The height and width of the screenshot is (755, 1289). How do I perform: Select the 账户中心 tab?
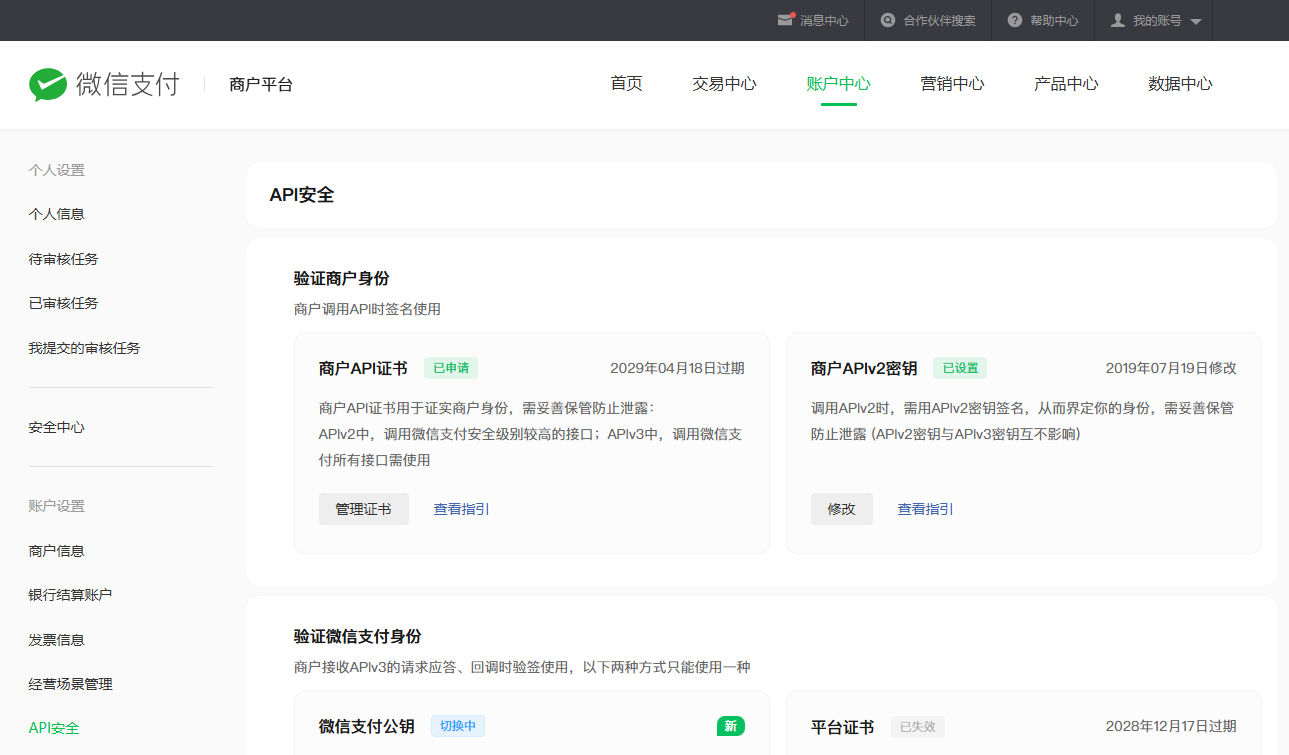(x=839, y=84)
